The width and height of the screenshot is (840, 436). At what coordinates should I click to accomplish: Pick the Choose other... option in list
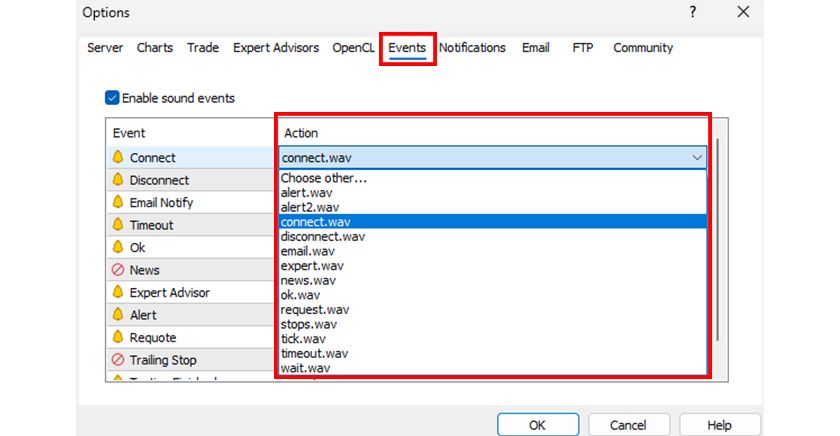tap(324, 178)
